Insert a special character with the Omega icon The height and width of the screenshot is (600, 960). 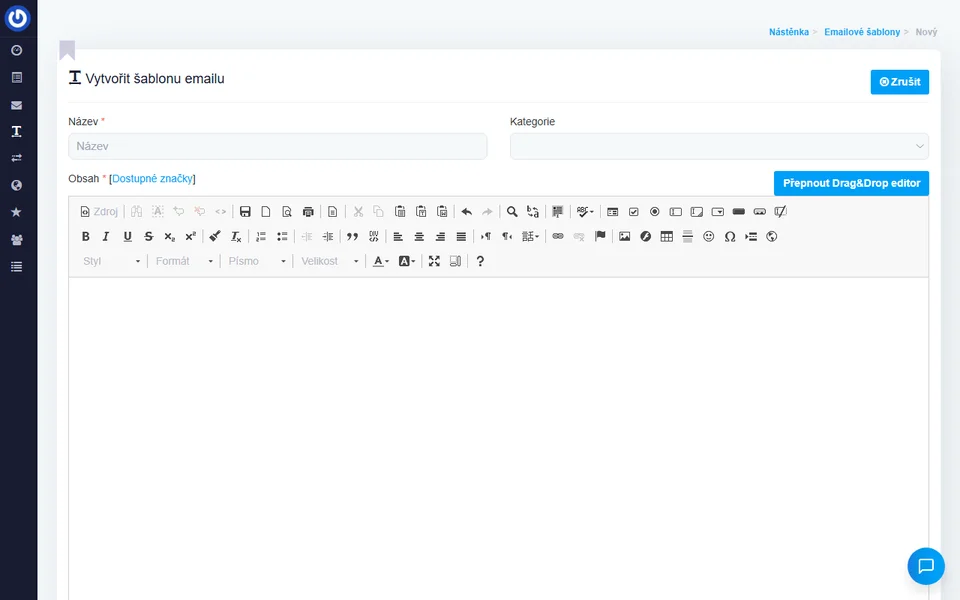click(x=730, y=237)
